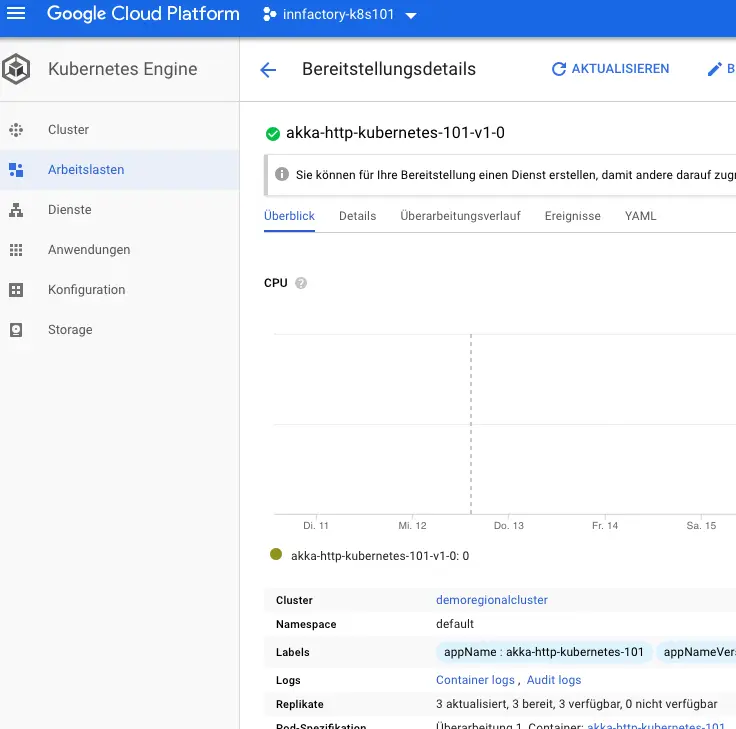Open Anwendungen in the sidebar
The width and height of the screenshot is (736, 729).
[x=120, y=250]
